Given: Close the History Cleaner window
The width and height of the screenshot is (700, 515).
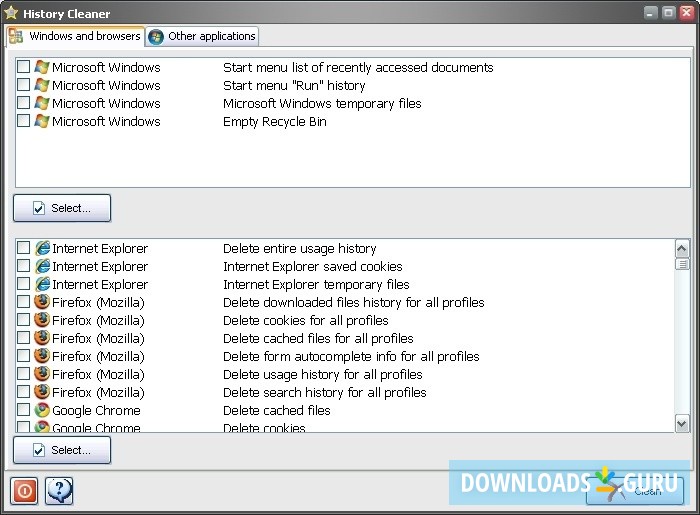Looking at the screenshot, I should (x=687, y=12).
